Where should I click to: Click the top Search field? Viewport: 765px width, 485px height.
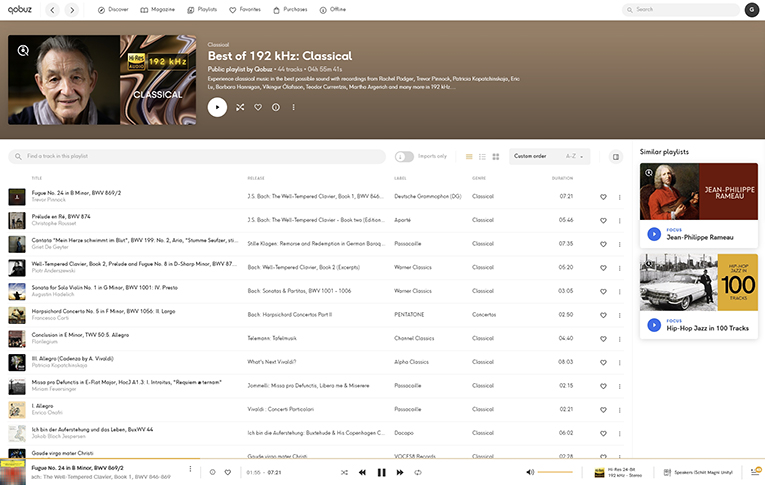pyautogui.click(x=681, y=10)
